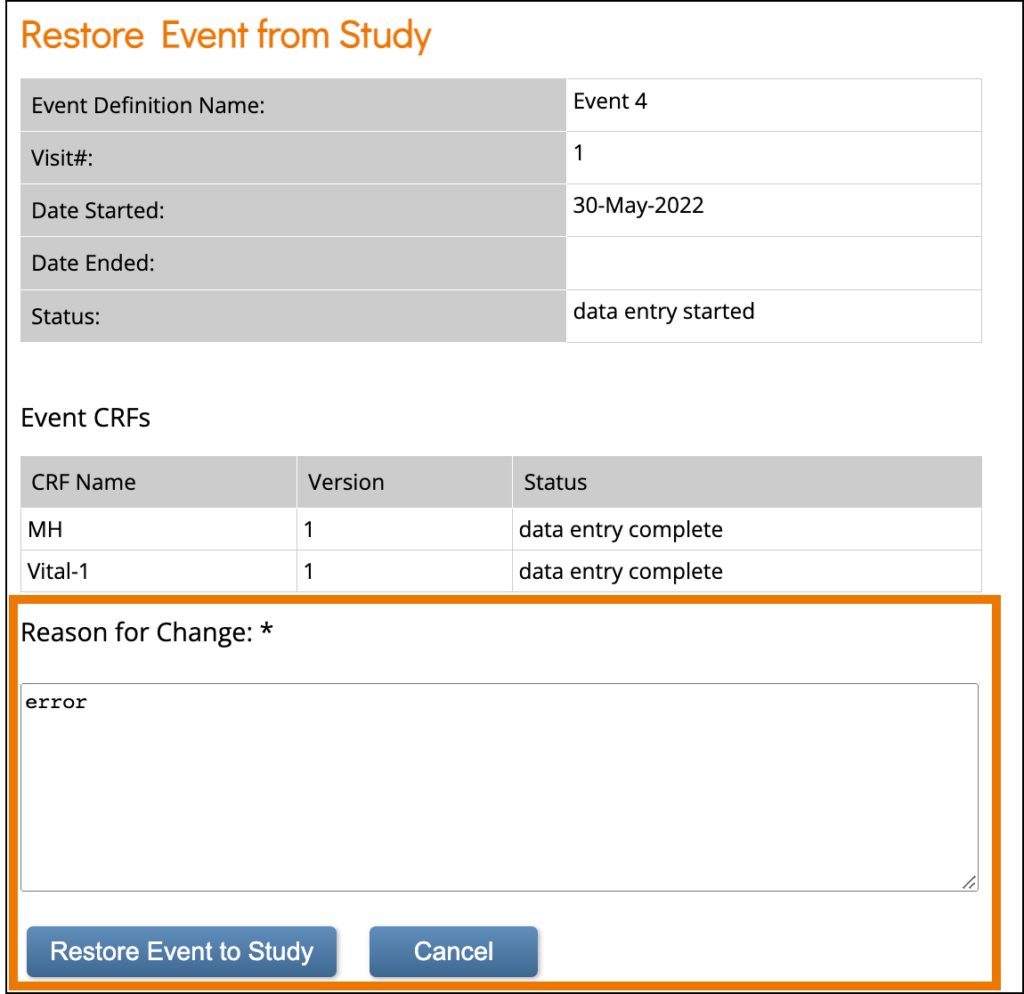The image size is (1024, 994).
Task: Click the Restore Event to Study button
Action: tap(181, 951)
